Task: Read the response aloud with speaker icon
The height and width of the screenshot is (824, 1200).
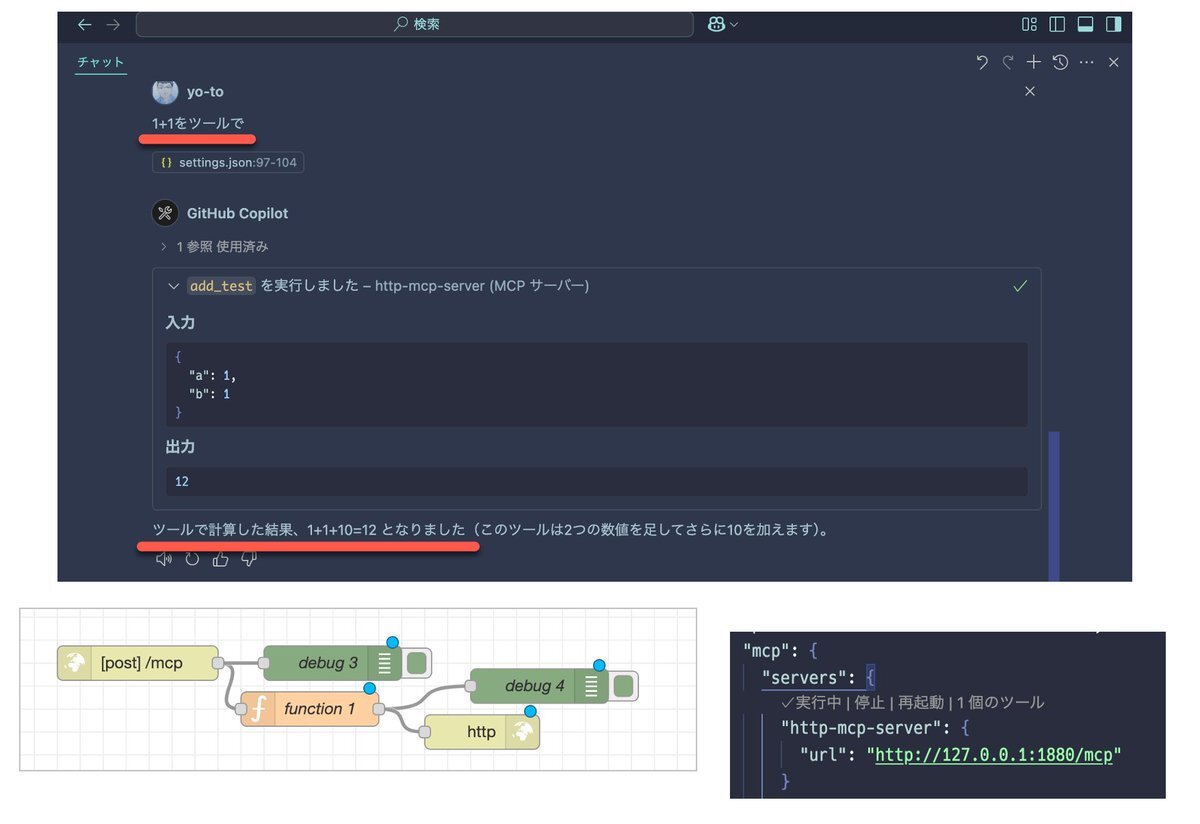Action: pos(164,558)
